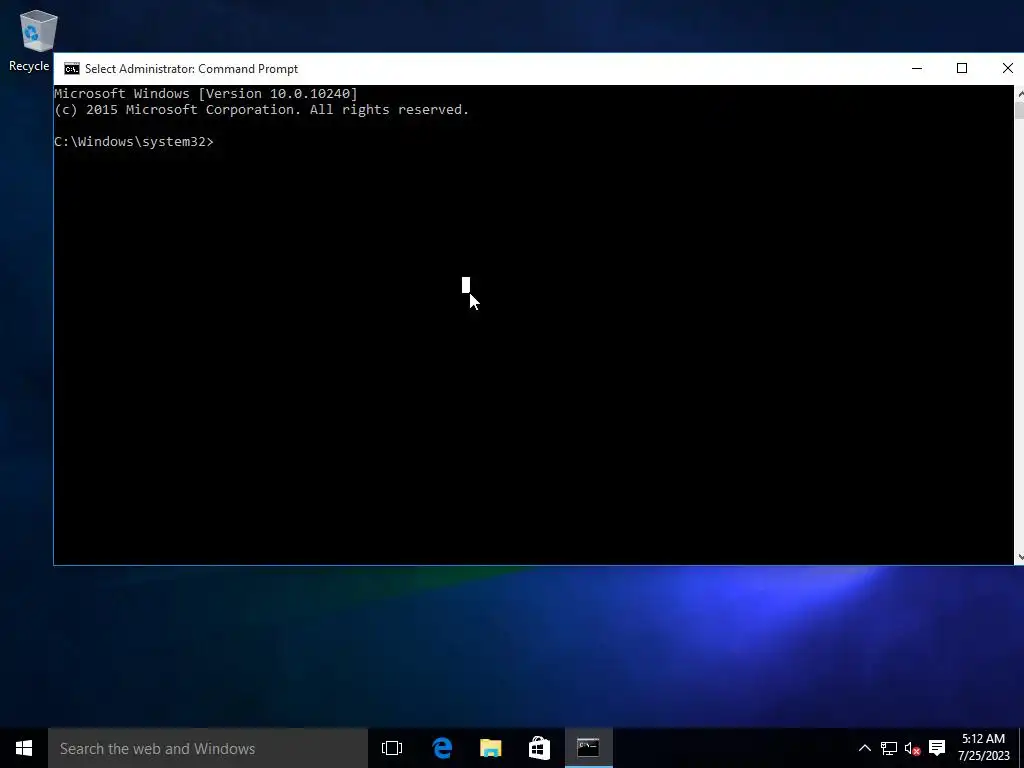Click the 'C:\Windows\system32>' prompt line
The width and height of the screenshot is (1024, 768).
134,142
